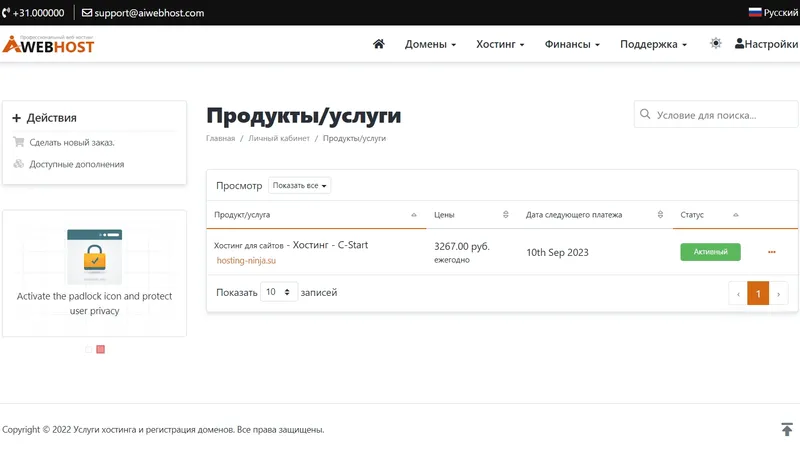Open the hosting-ninja.su domain link
Screen dimensions: 800x451
tap(246, 260)
